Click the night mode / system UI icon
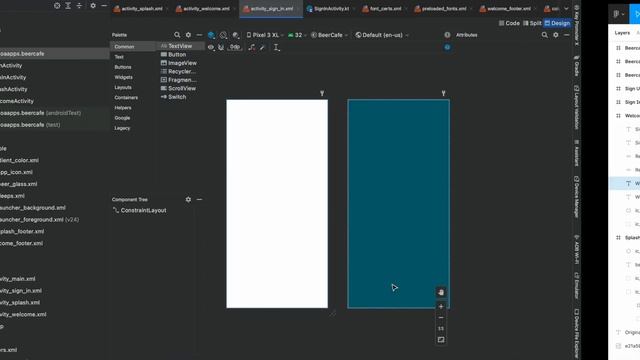The width and height of the screenshot is (640, 360). [x=236, y=35]
